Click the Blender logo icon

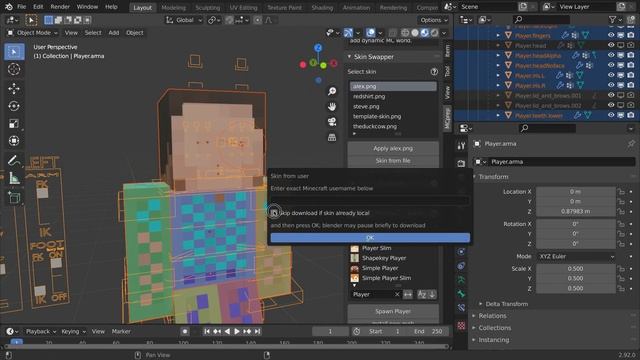coord(9,7)
